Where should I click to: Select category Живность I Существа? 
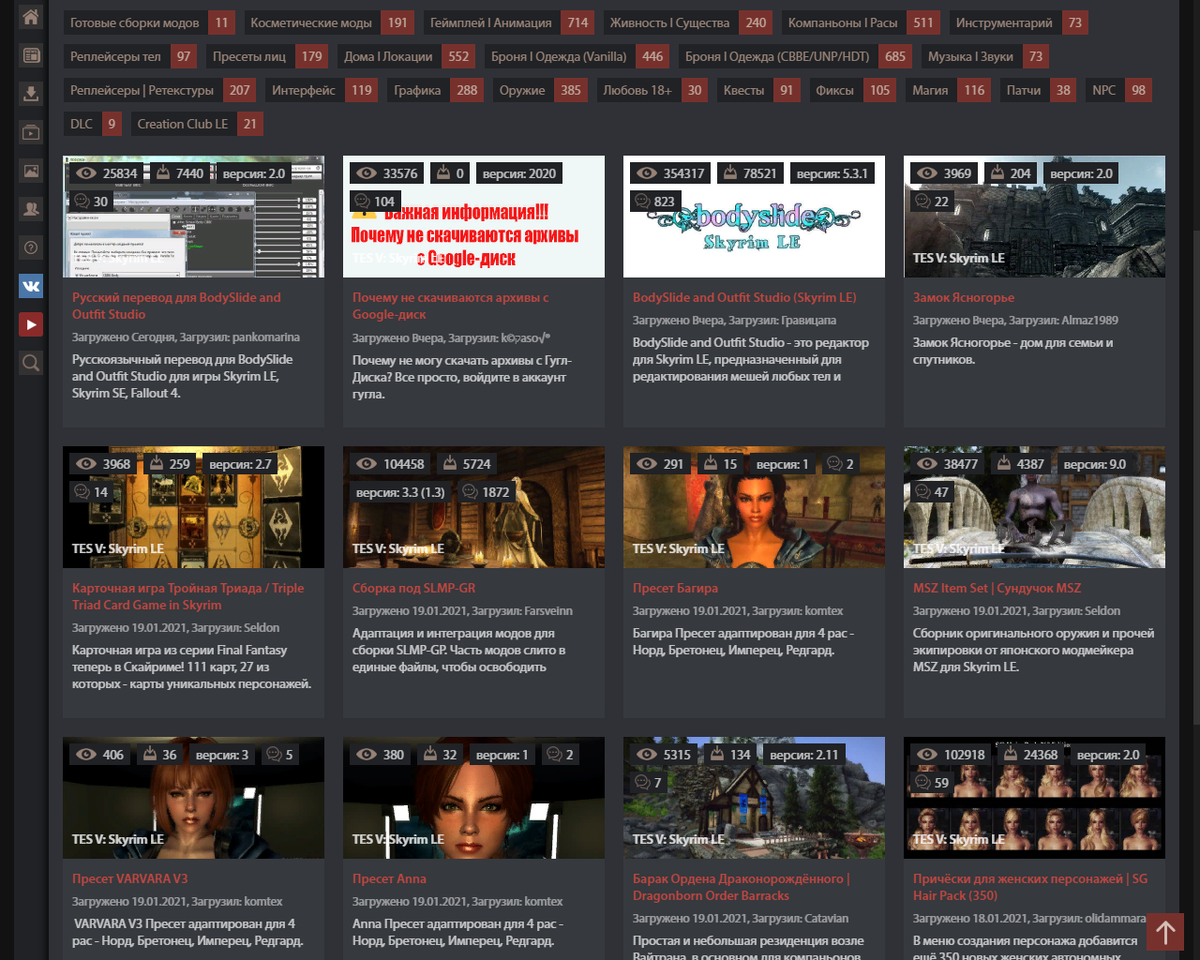pos(689,23)
